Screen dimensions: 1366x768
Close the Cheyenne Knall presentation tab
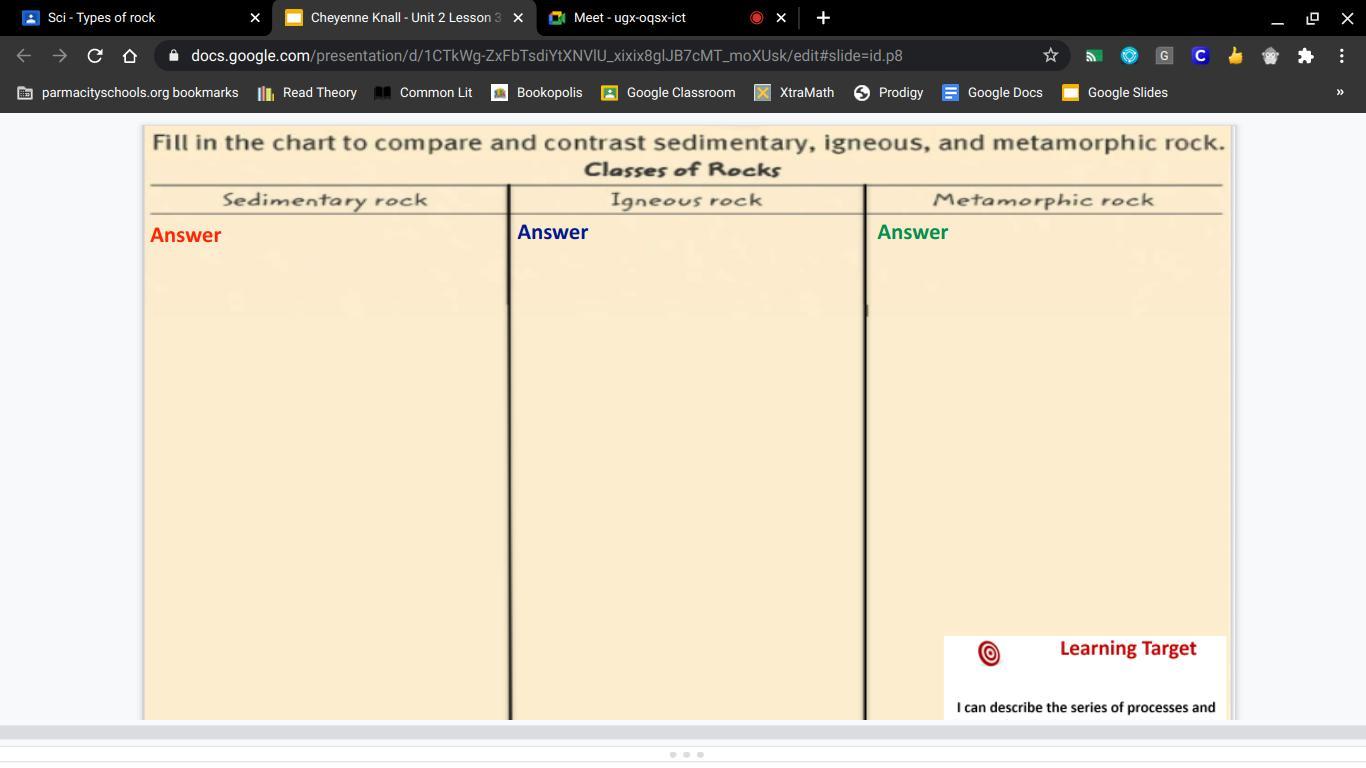[x=518, y=18]
